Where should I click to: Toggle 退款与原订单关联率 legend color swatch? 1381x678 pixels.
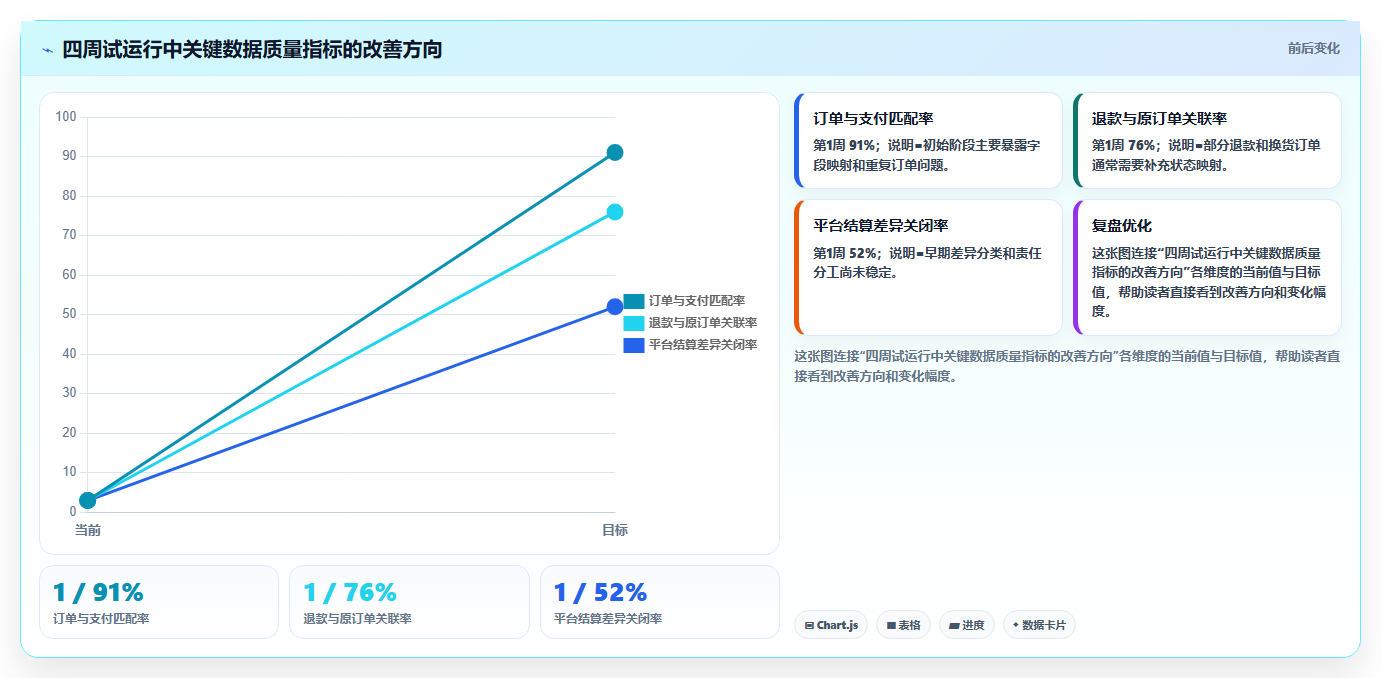point(634,323)
